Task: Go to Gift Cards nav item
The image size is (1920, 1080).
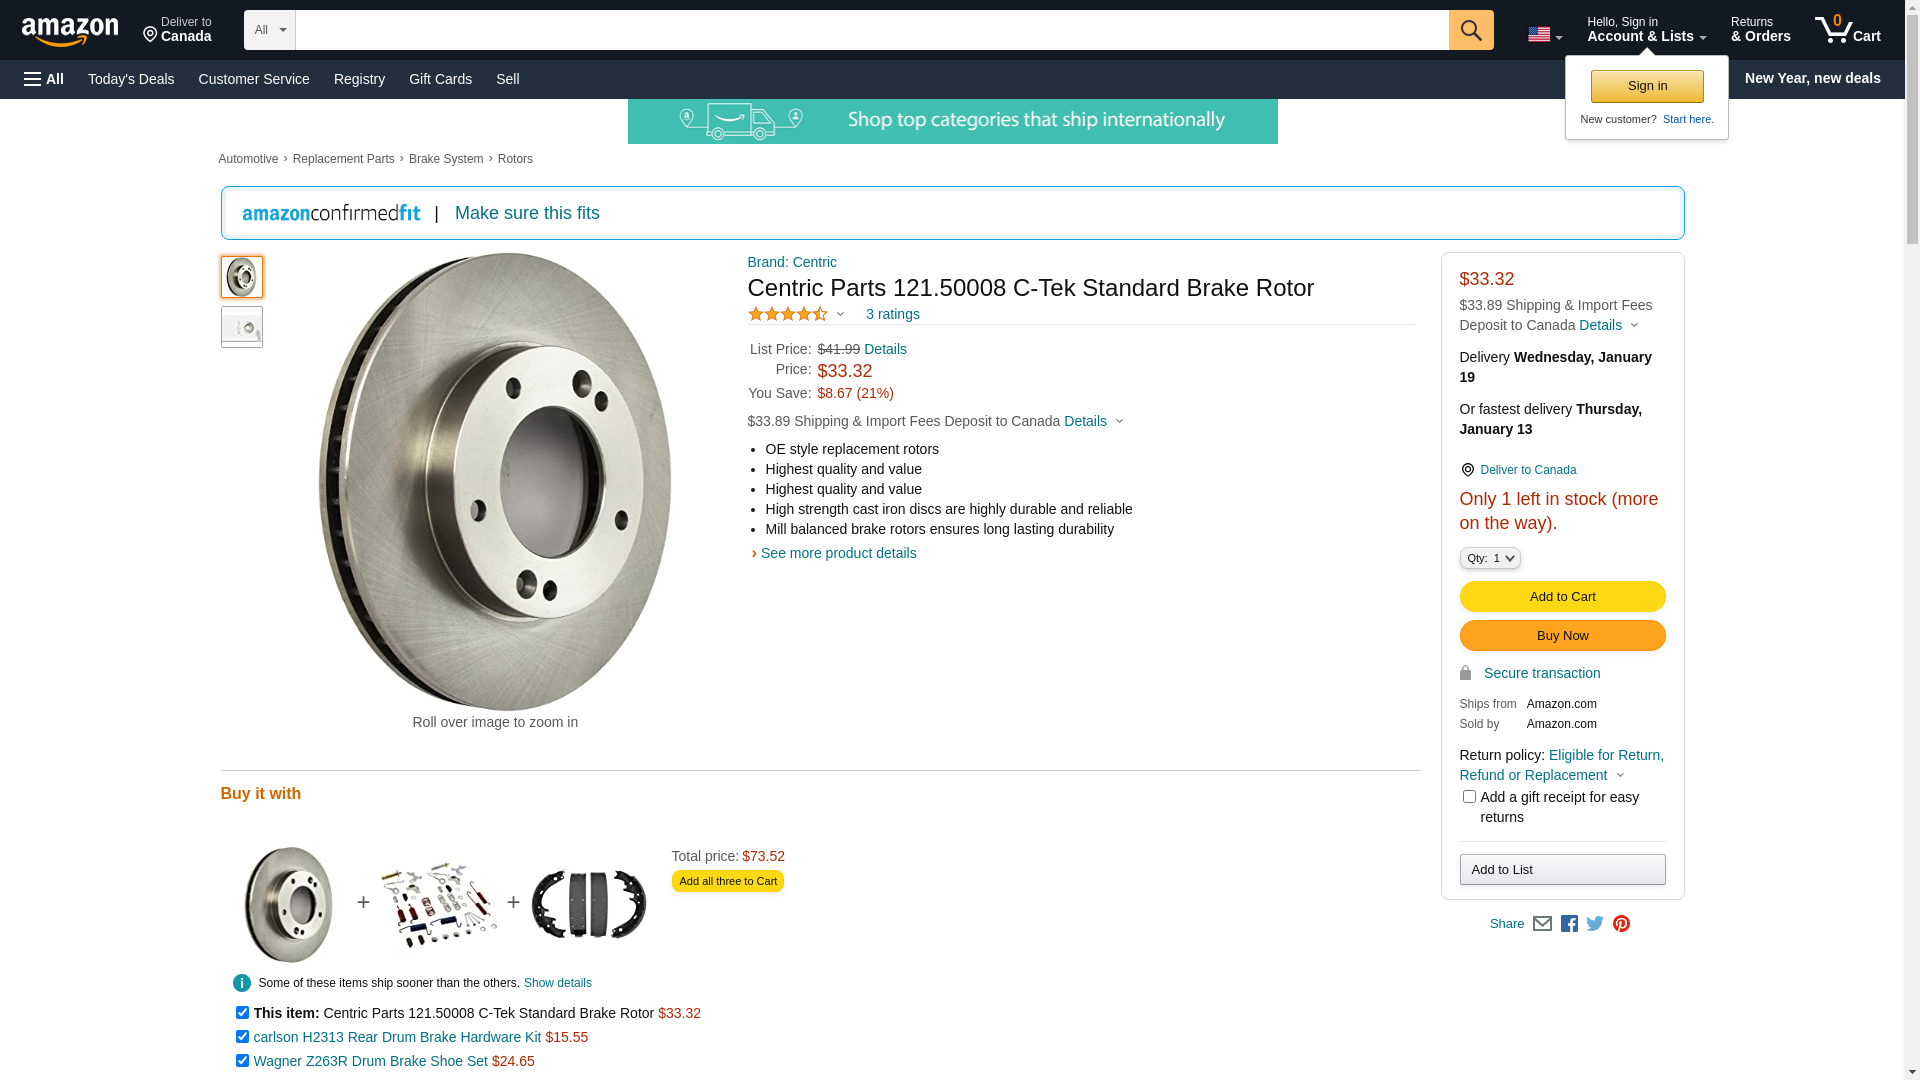Action: [x=440, y=79]
